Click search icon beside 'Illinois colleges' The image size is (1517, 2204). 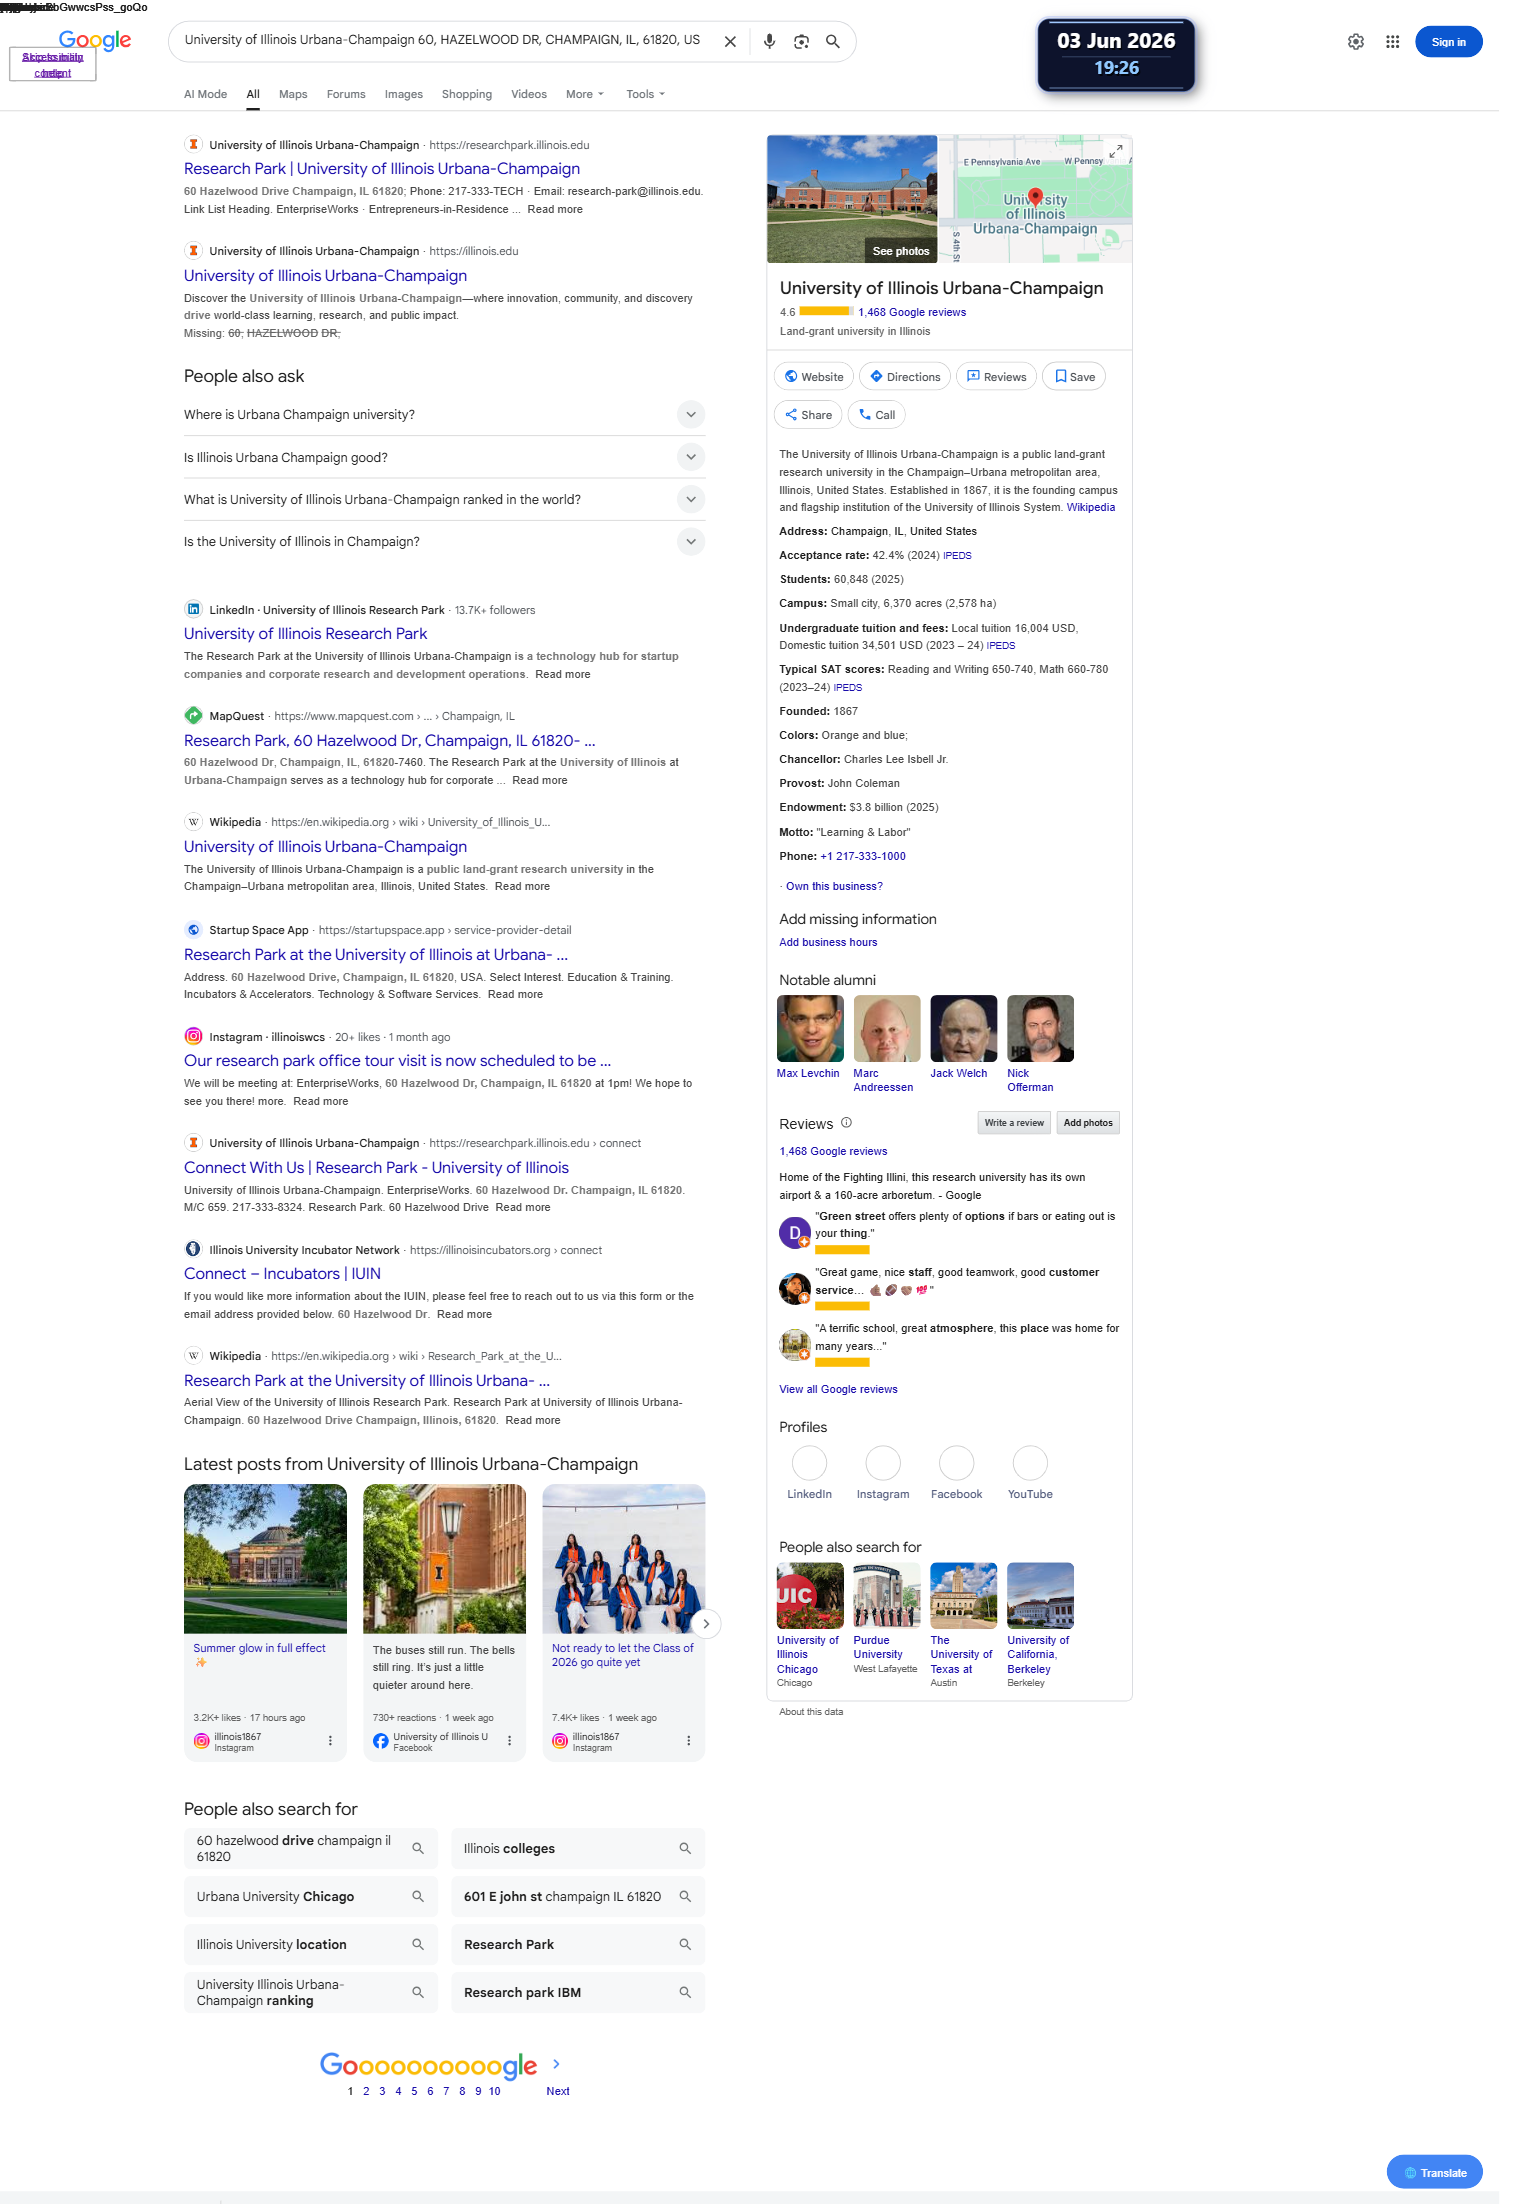(x=685, y=1848)
